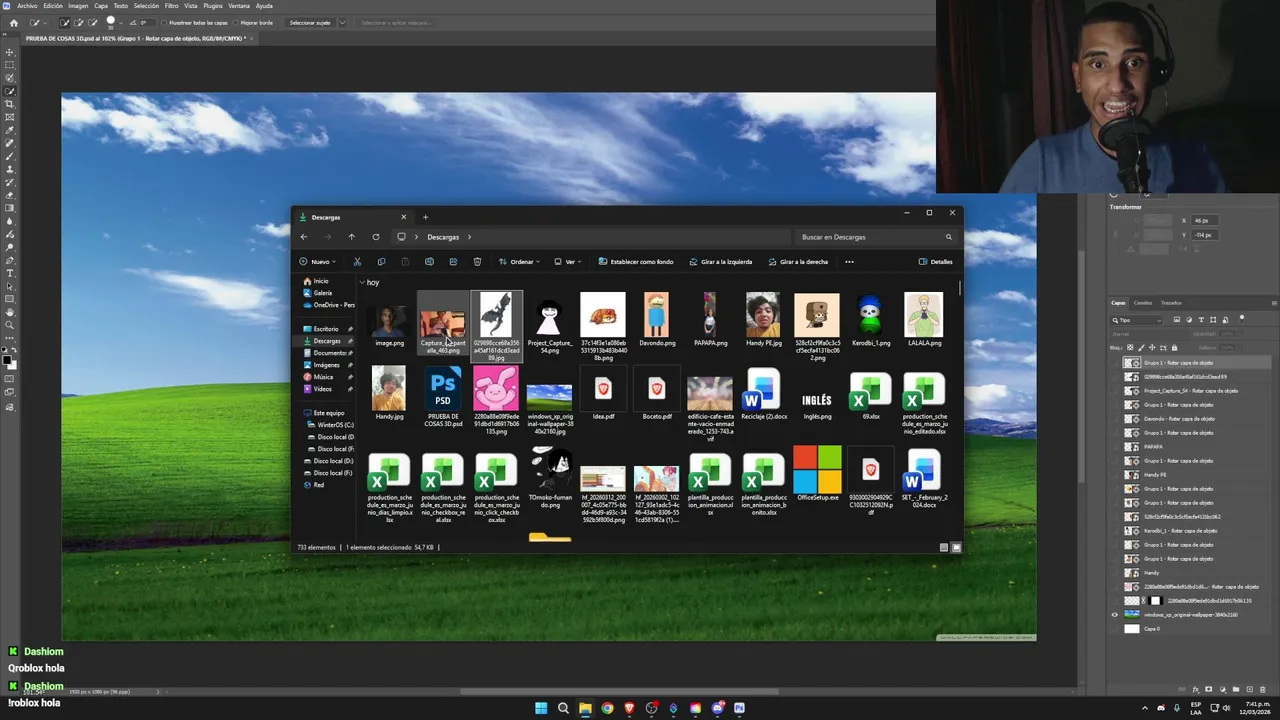
Task: Choose 'Subtract from selection' brush mode icon
Action: (93, 22)
